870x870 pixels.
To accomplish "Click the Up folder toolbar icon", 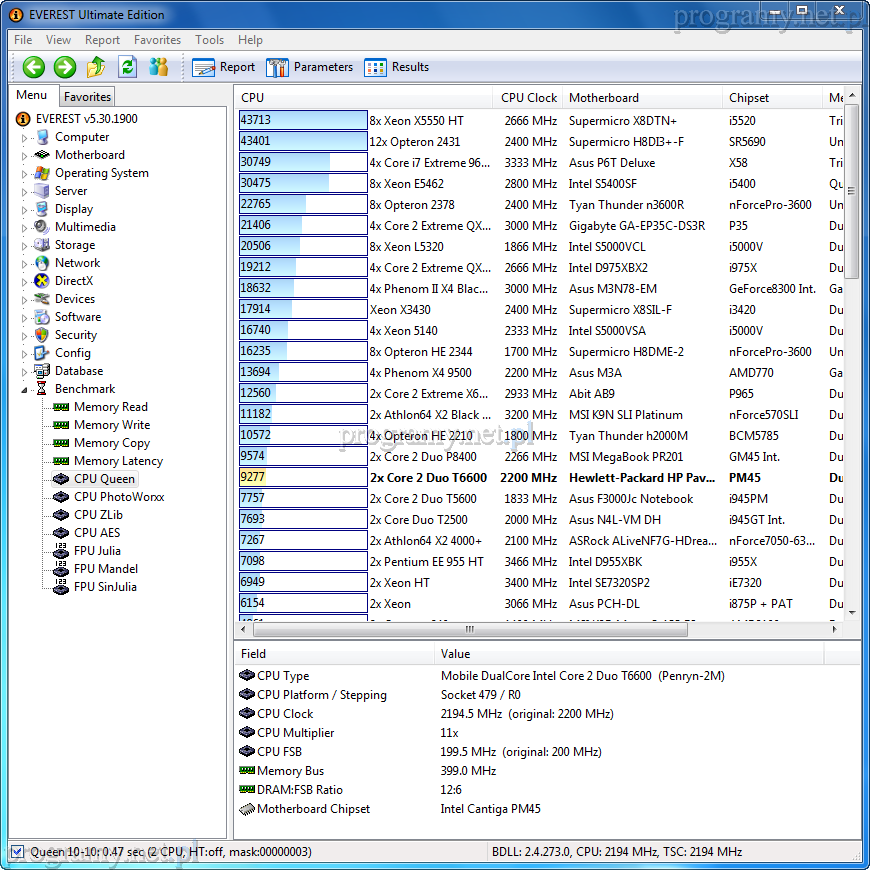I will pyautogui.click(x=96, y=67).
